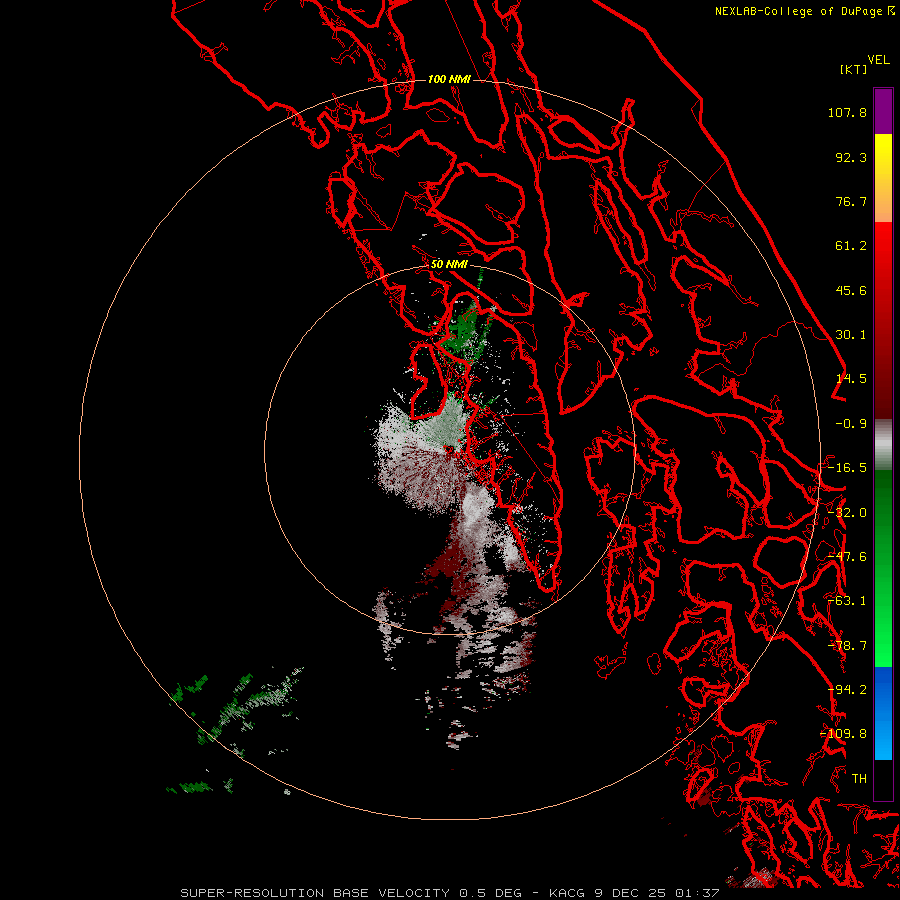The image size is (900, 900).
Task: Click the -16.5 velocity scale value
Action: [x=847, y=468]
